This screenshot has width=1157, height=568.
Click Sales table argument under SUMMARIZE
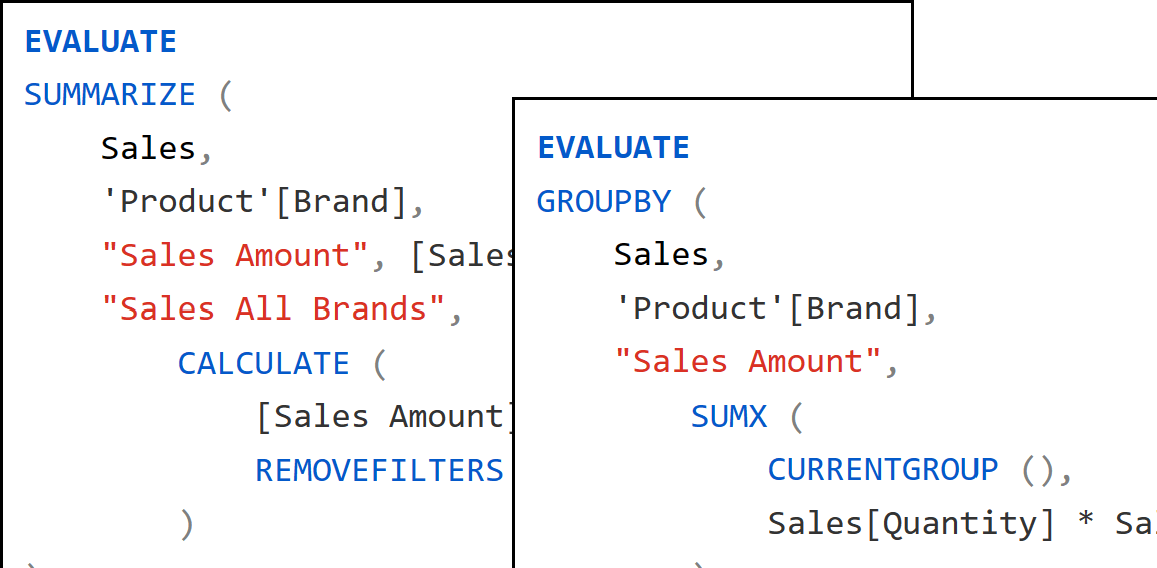coord(148,149)
